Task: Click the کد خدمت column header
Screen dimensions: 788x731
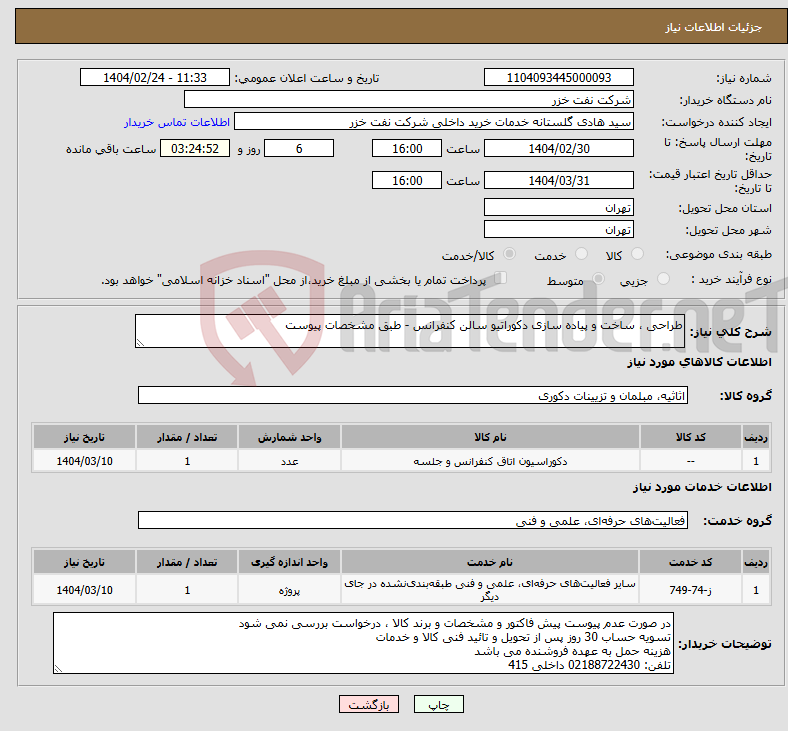Action: tap(691, 562)
